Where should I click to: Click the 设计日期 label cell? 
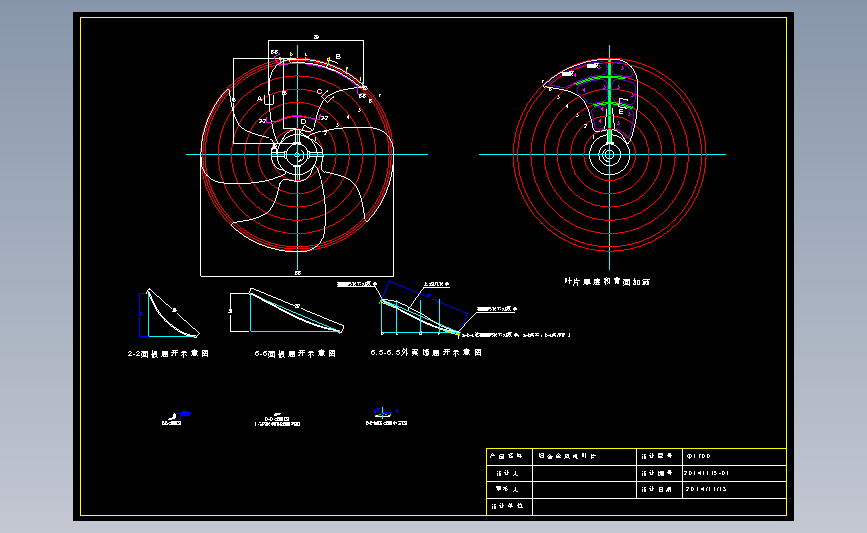click(659, 490)
